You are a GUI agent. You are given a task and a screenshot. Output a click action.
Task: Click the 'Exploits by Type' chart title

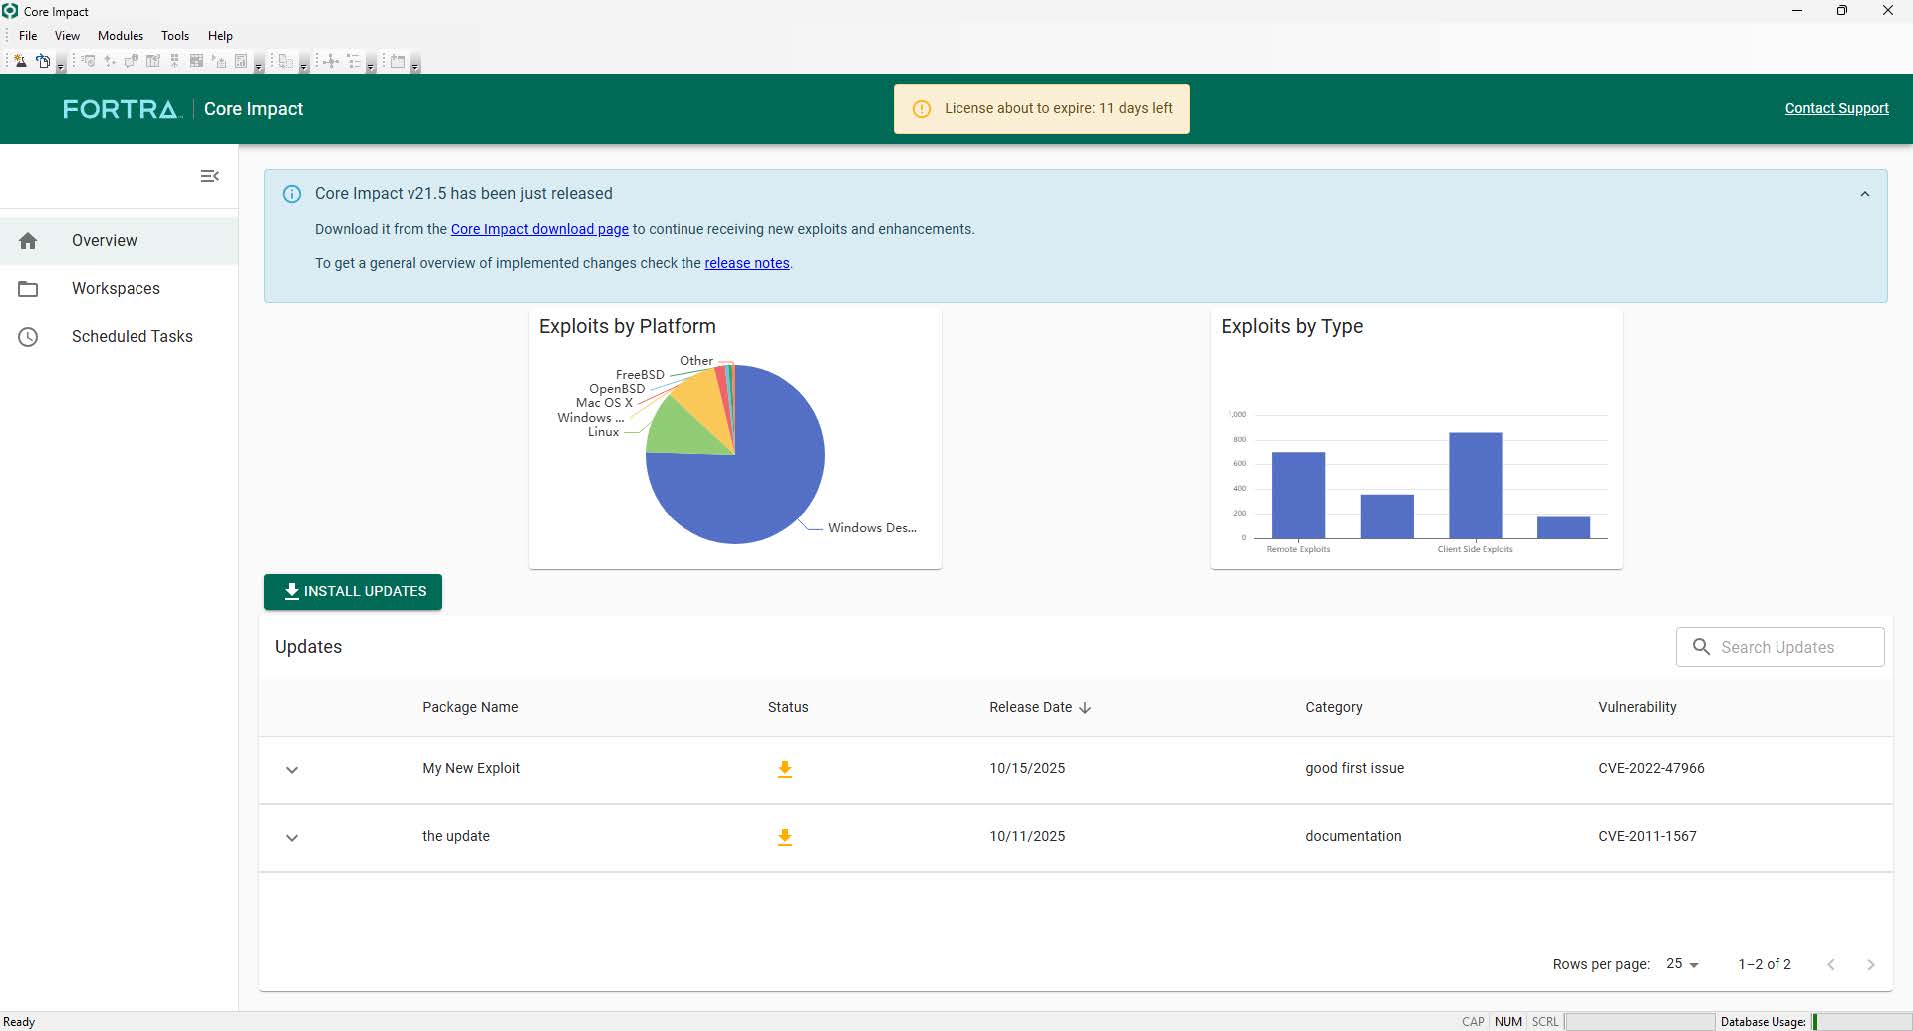1292,327
